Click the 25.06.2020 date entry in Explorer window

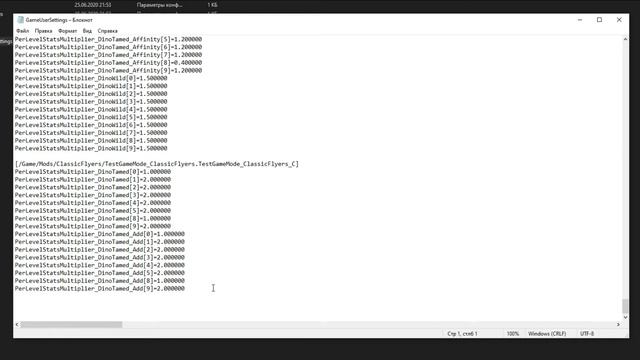pyautogui.click(x=93, y=5)
